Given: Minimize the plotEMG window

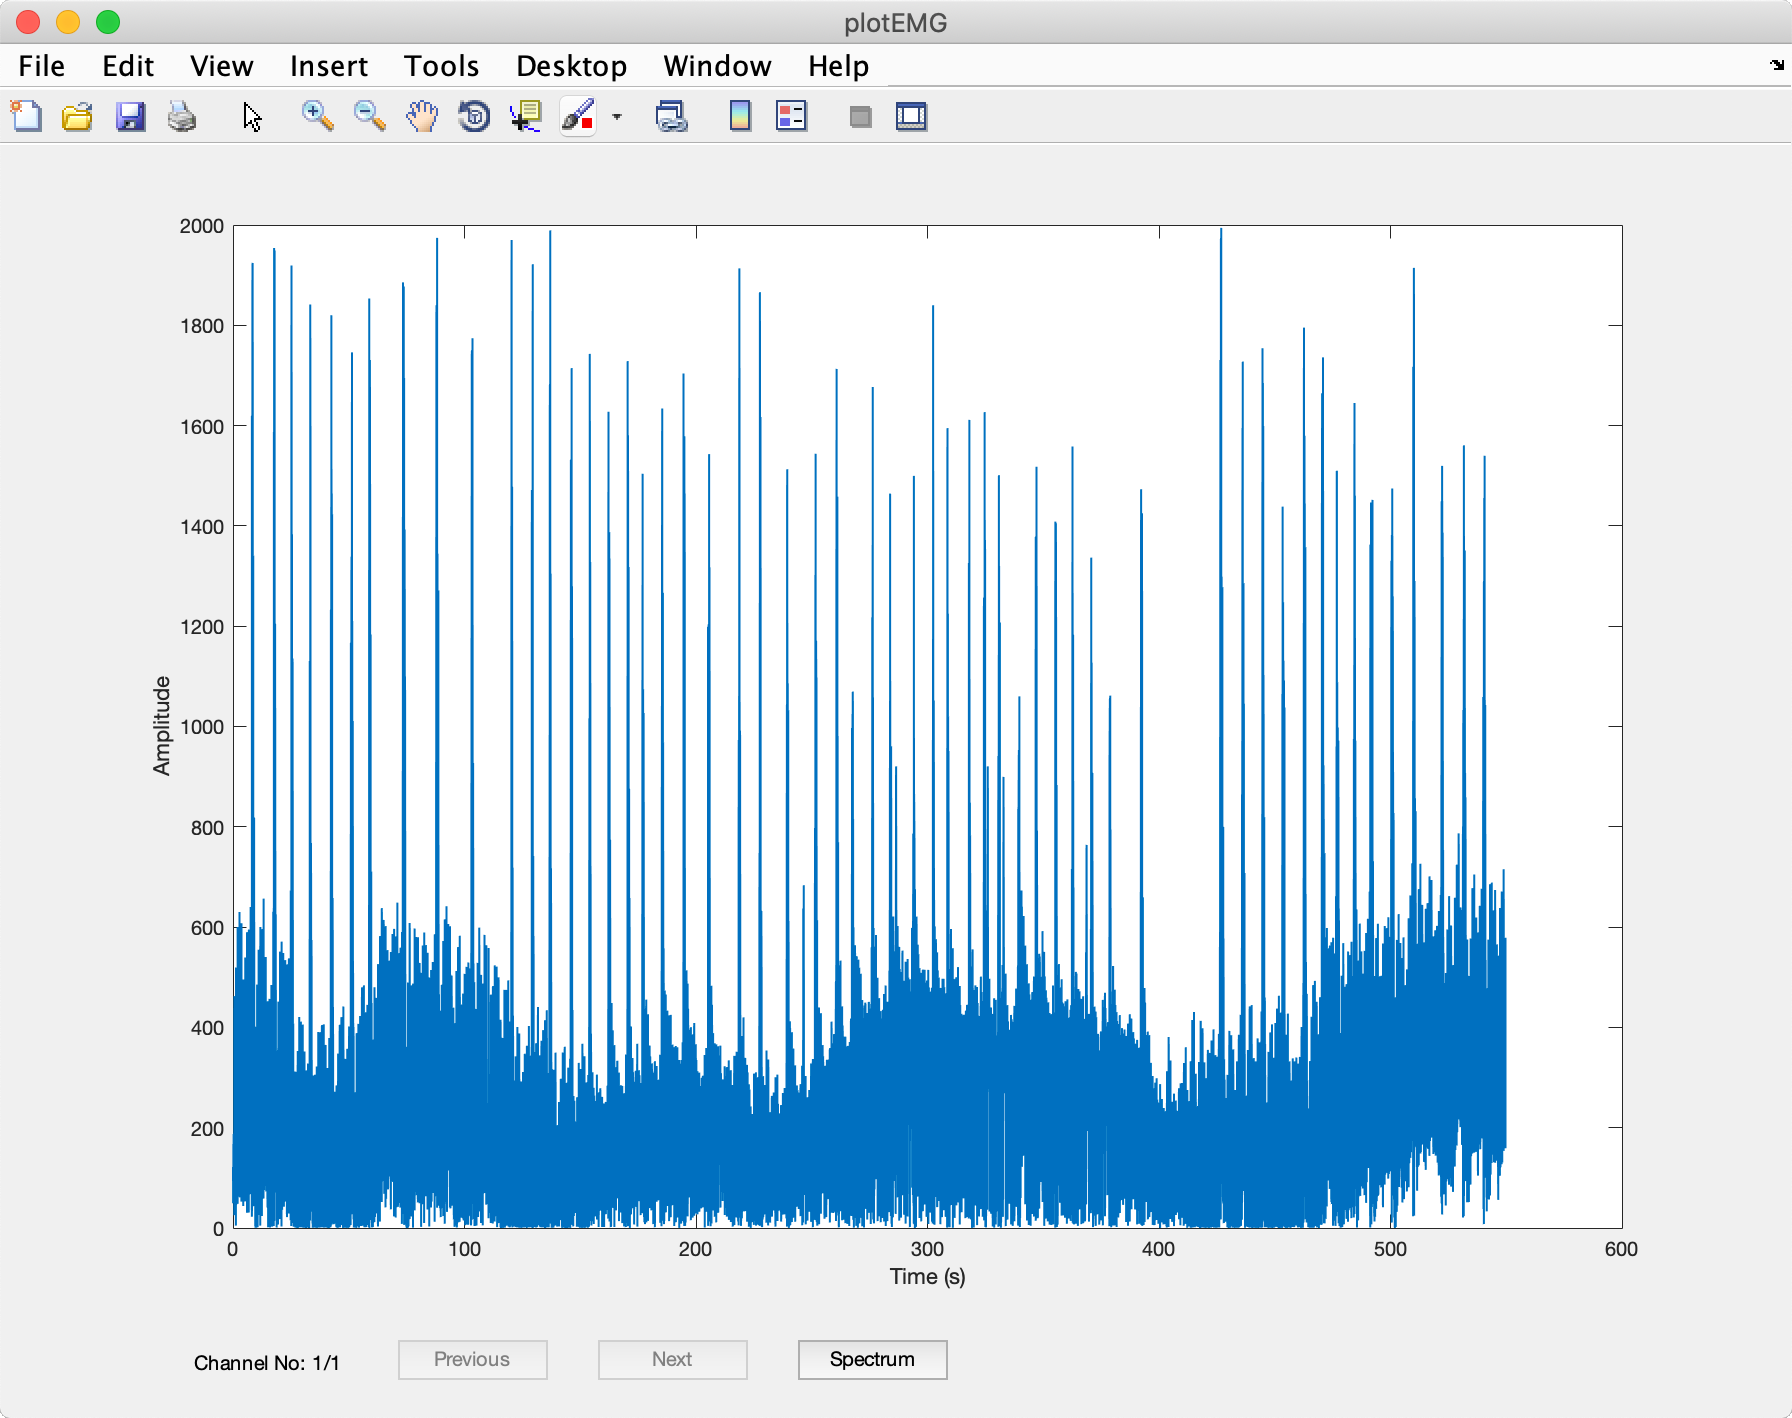Looking at the screenshot, I should click(68, 22).
